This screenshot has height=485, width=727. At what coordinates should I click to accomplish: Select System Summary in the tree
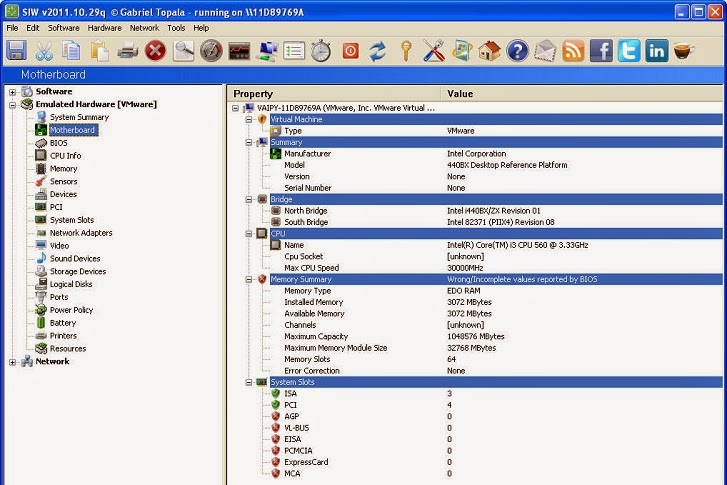[x=79, y=117]
